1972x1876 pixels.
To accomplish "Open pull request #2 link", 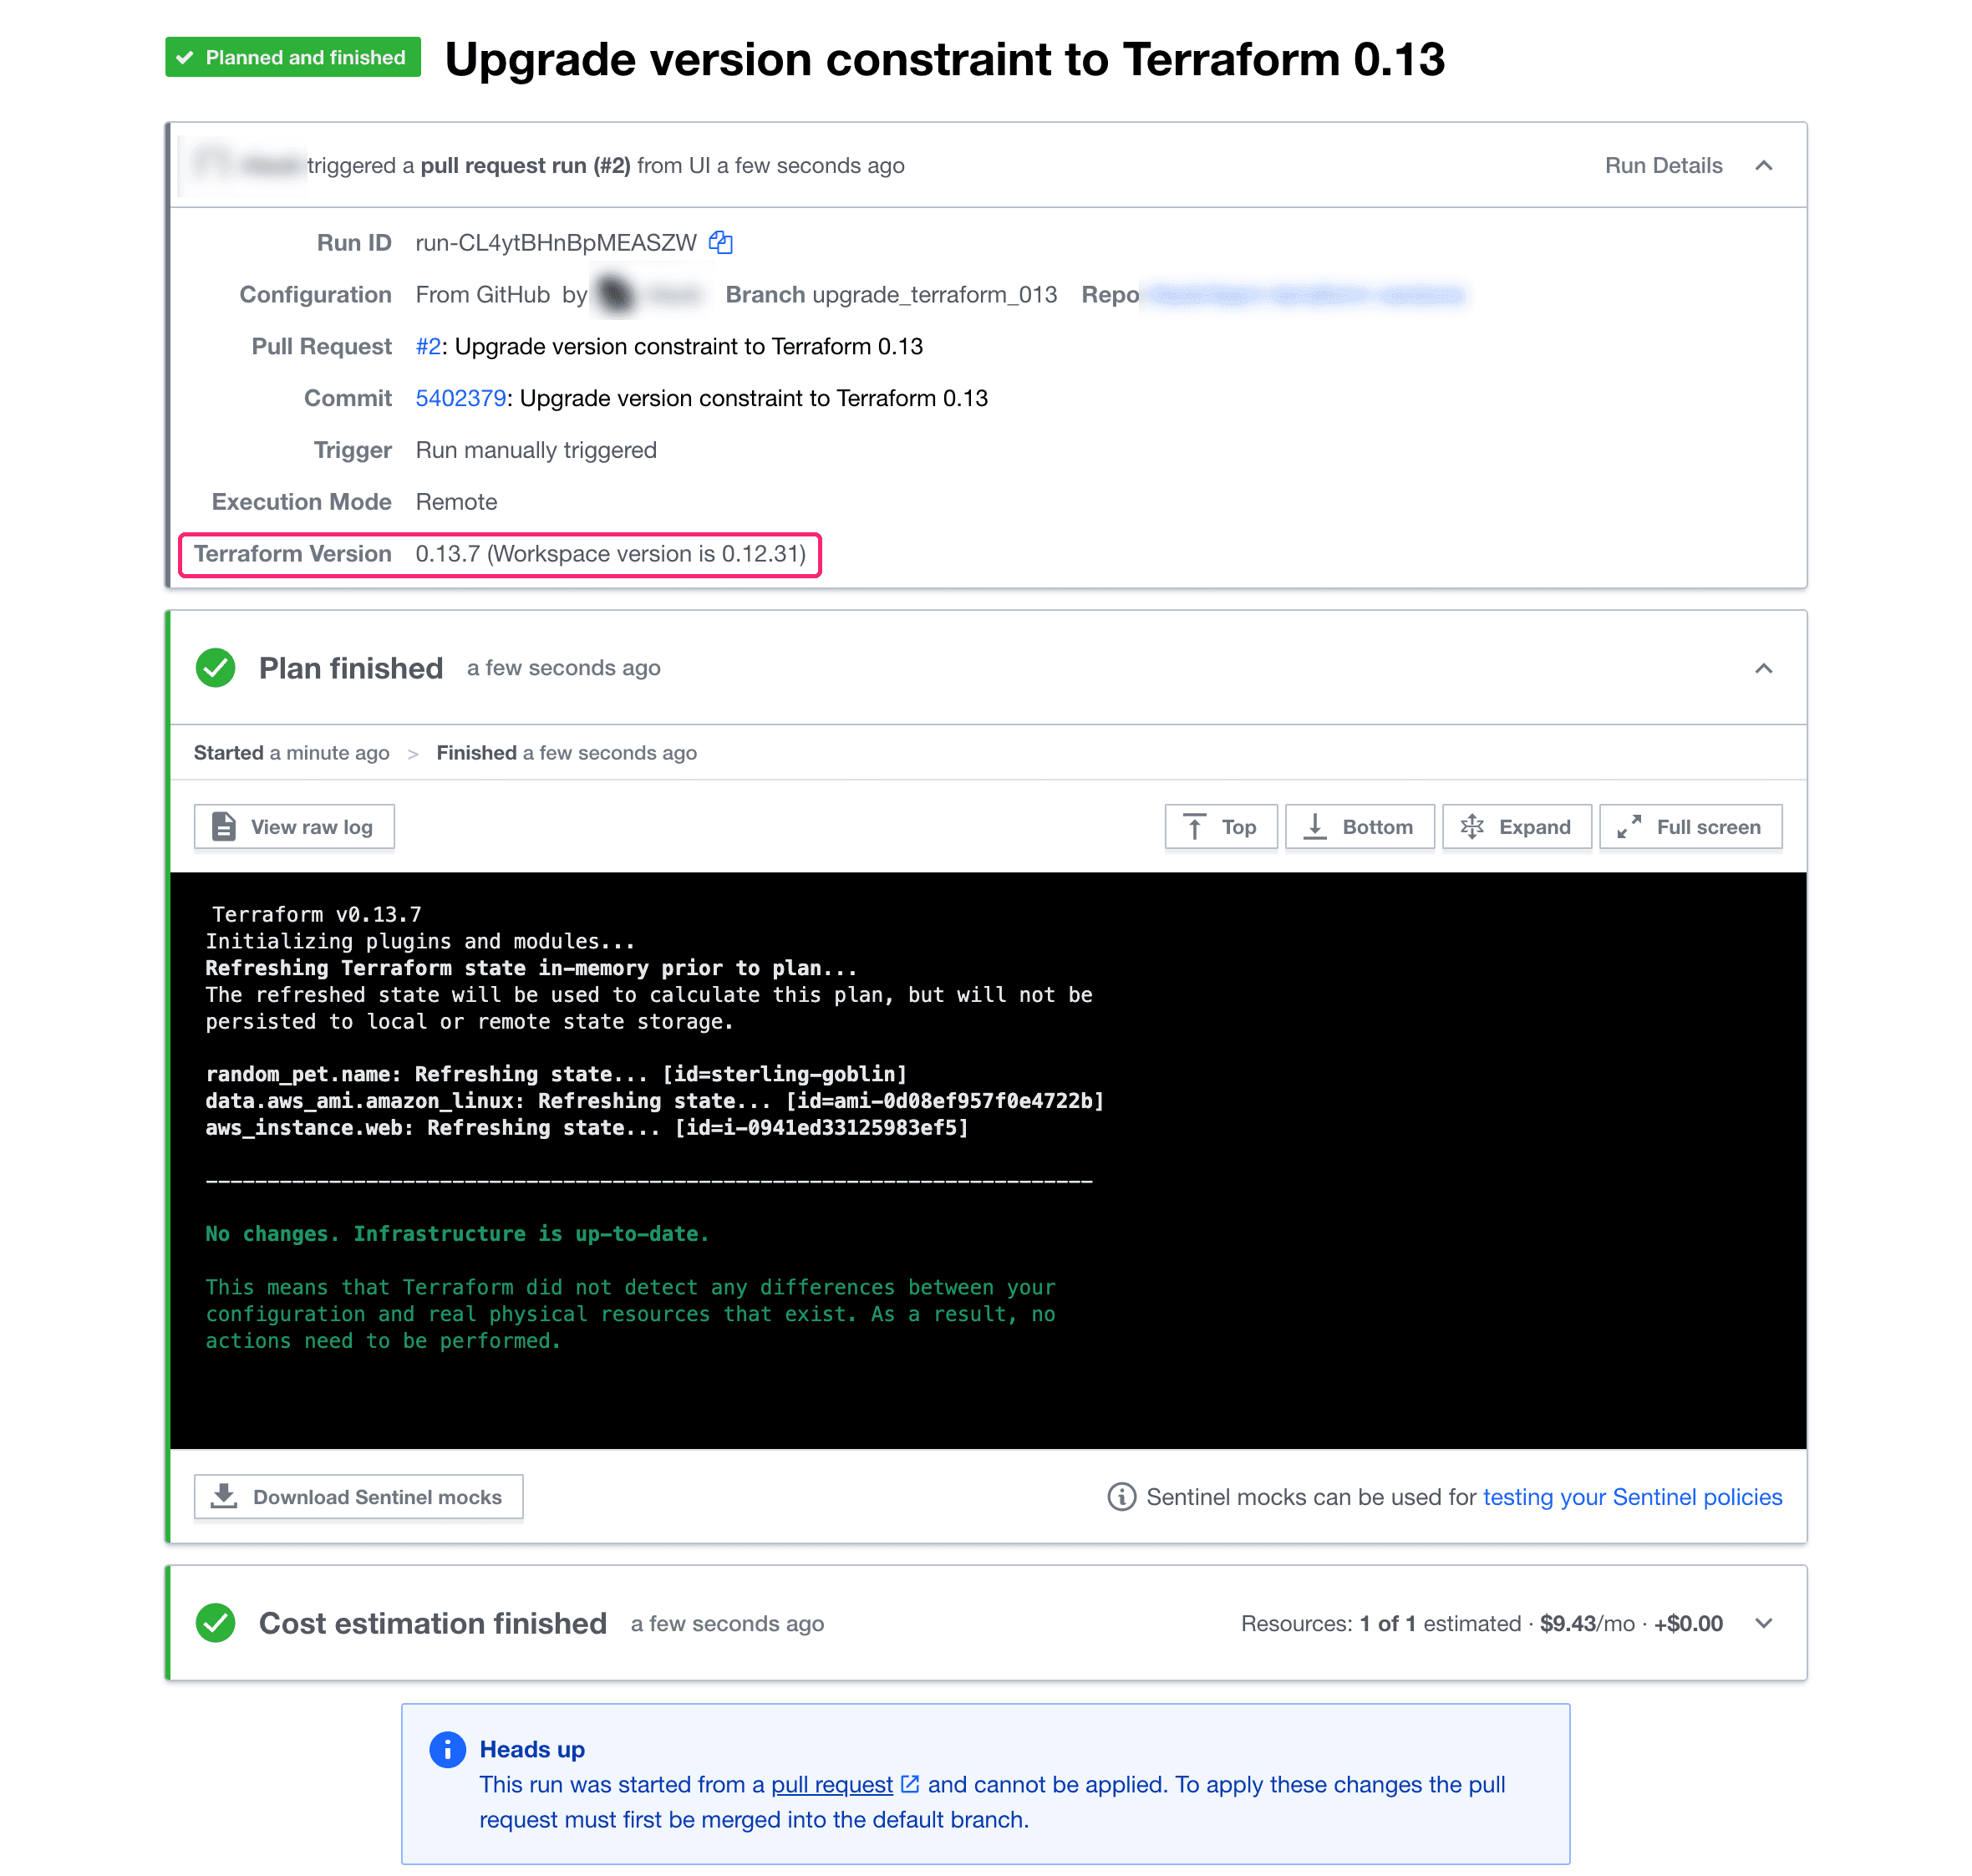I will click(x=428, y=346).
